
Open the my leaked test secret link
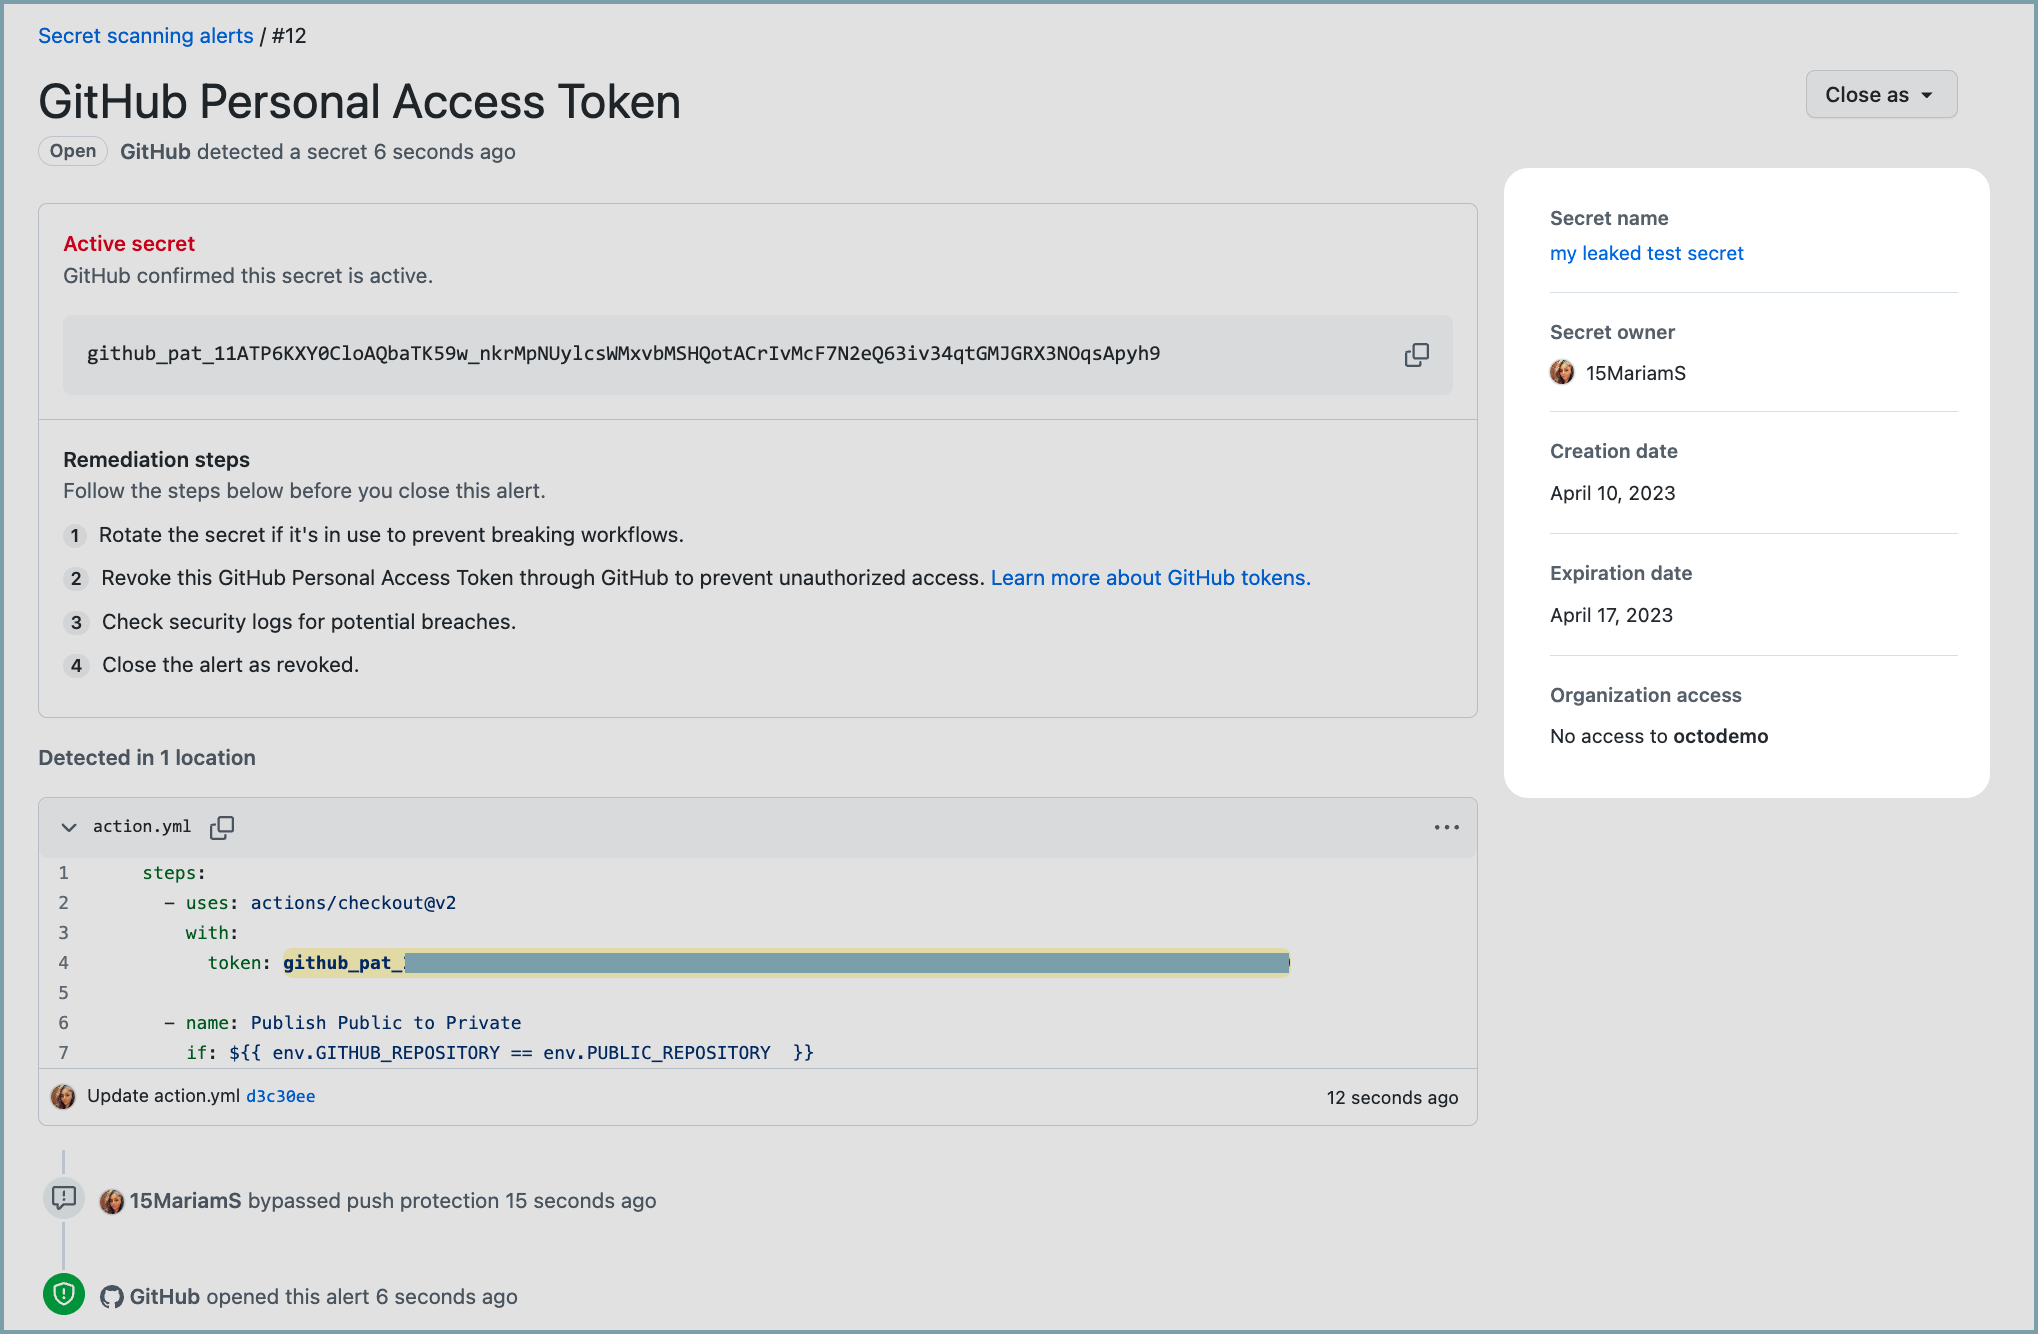point(1646,253)
